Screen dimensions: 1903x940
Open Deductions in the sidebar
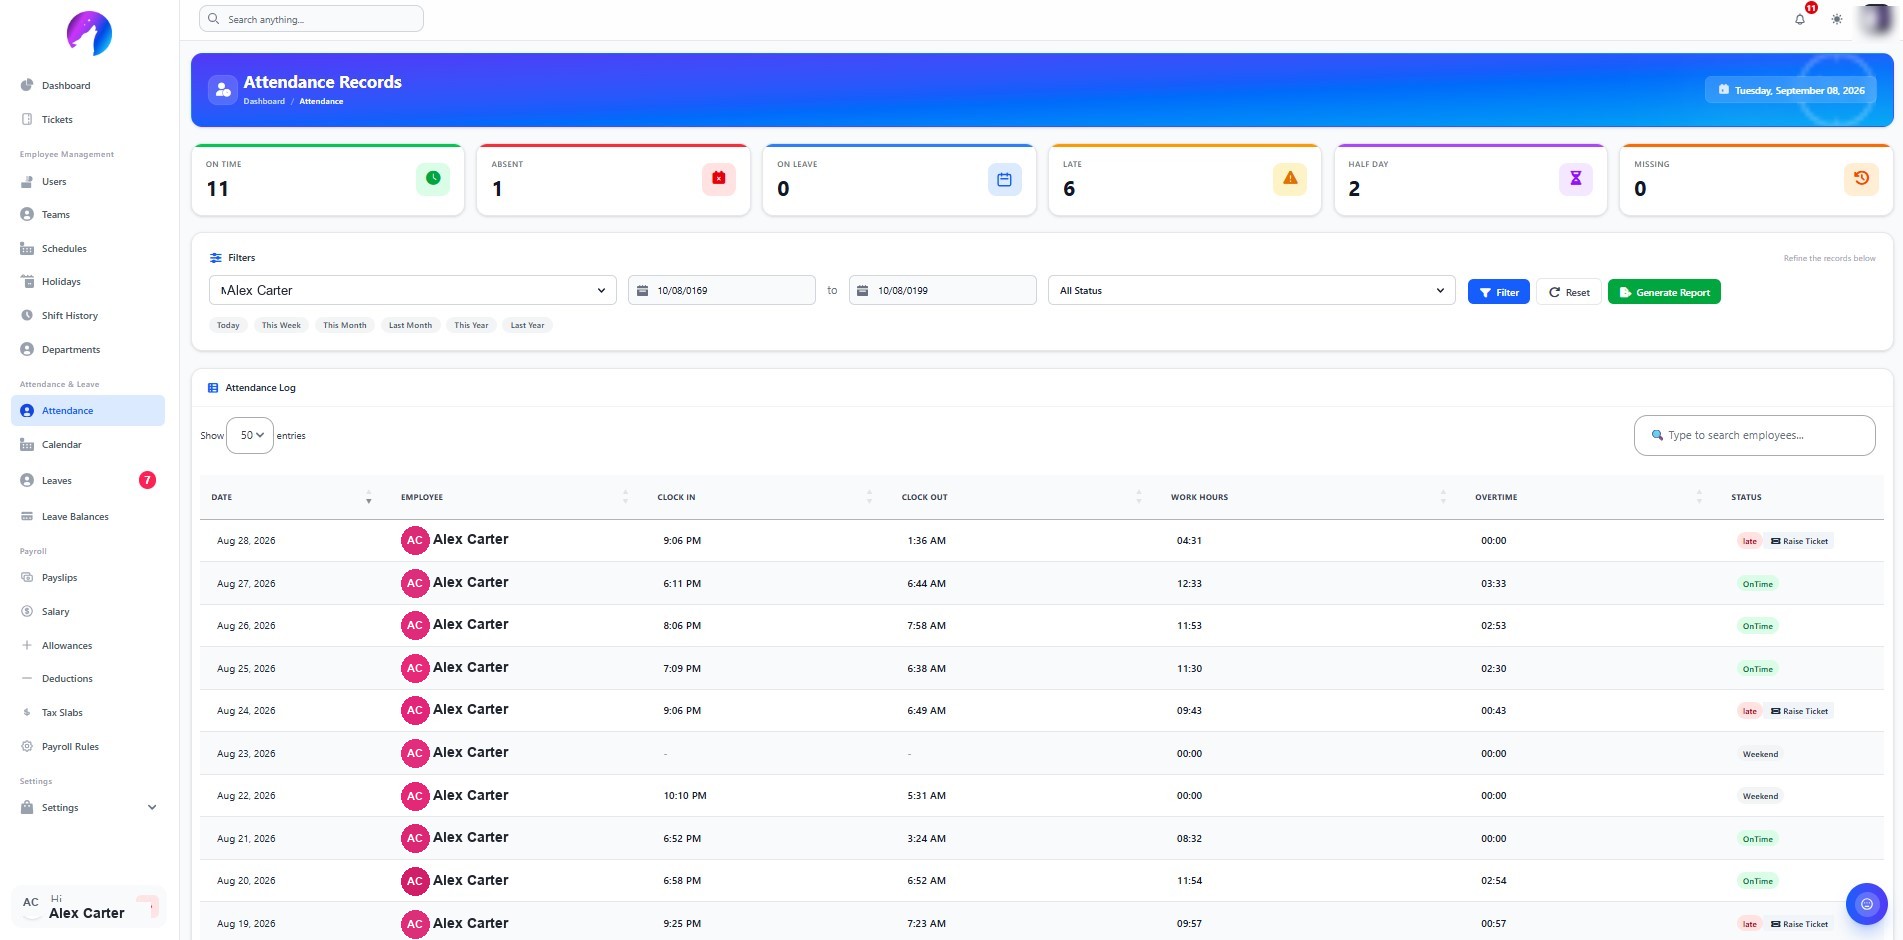coord(88,678)
